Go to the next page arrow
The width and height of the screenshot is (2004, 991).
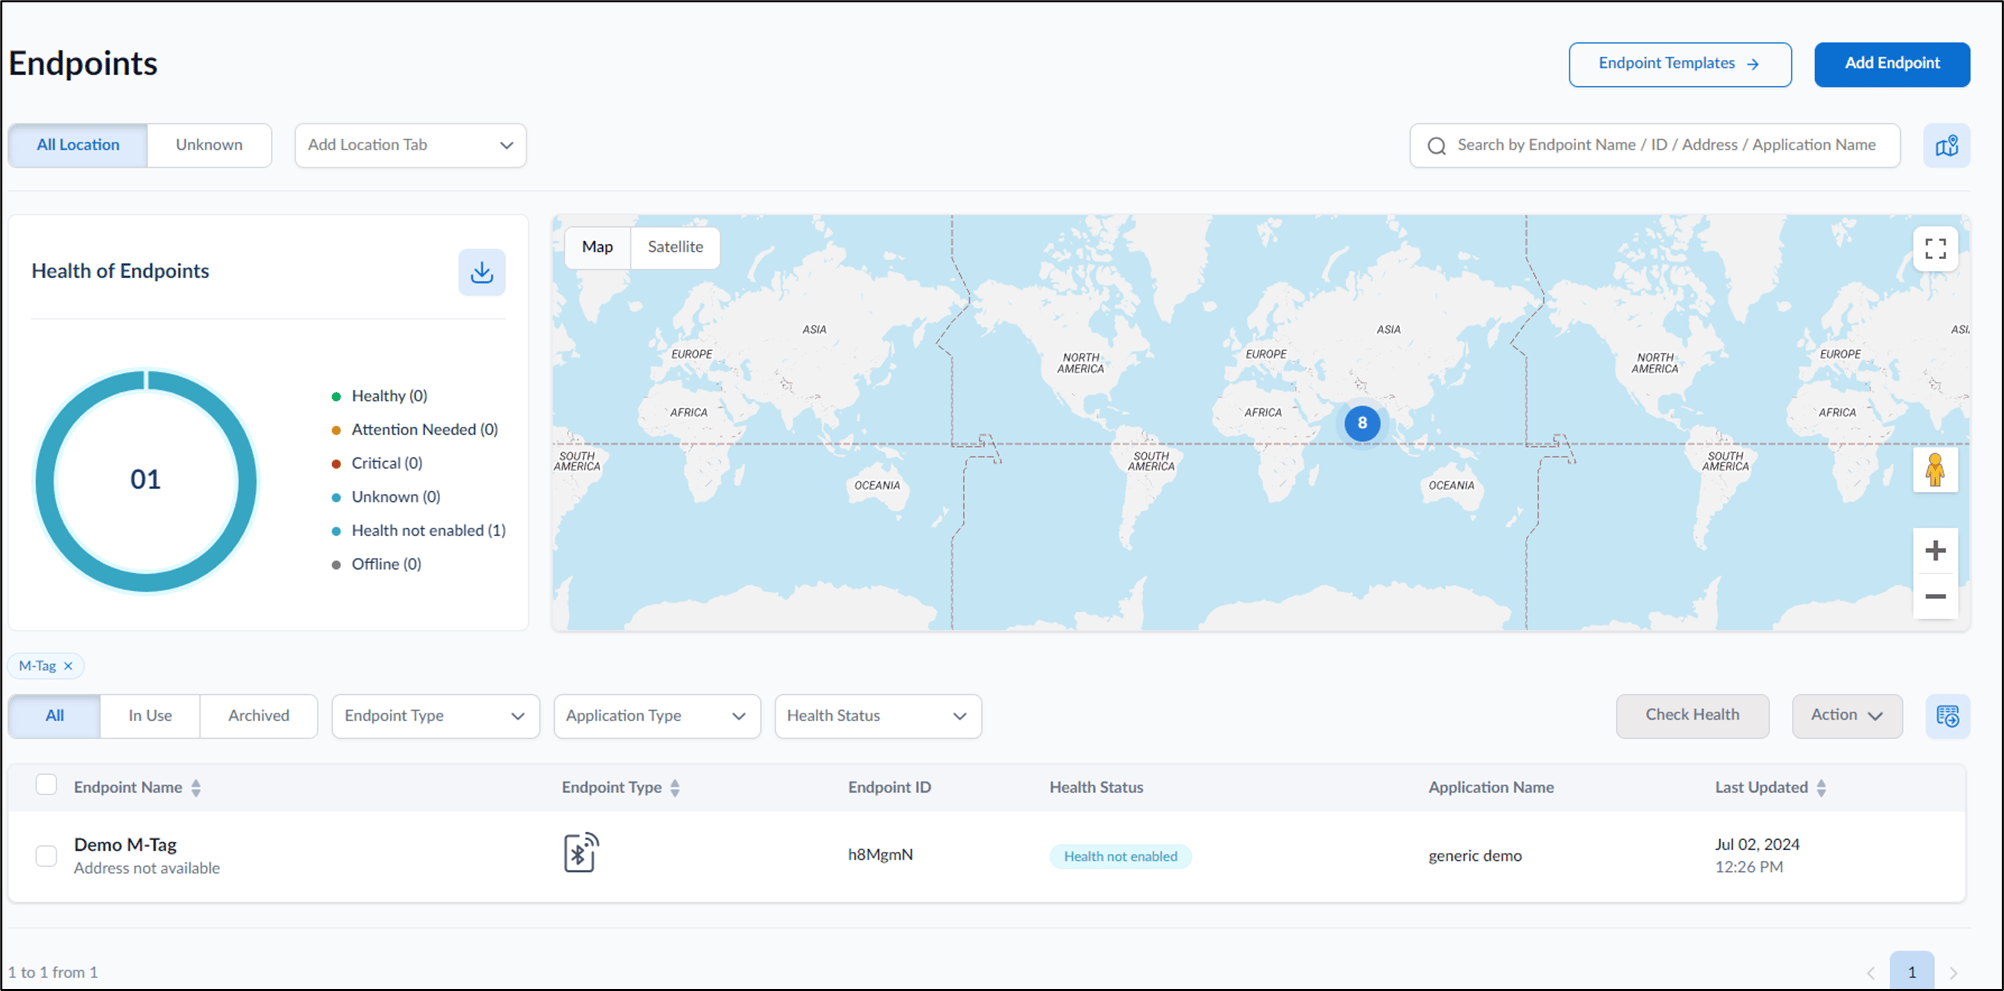(x=1953, y=973)
